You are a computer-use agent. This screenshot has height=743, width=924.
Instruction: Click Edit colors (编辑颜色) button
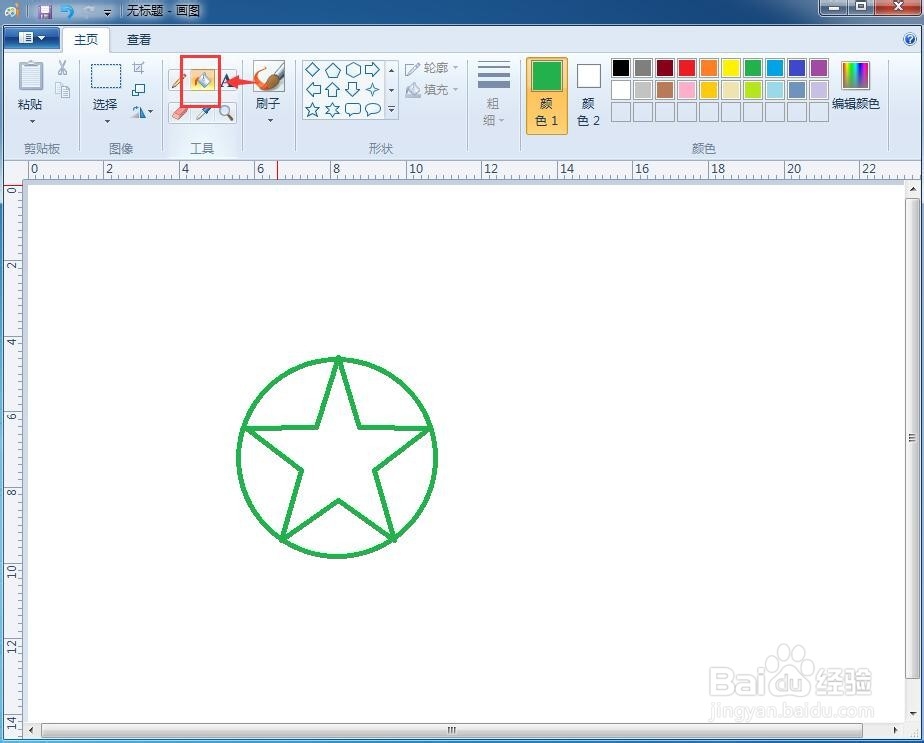click(x=856, y=87)
